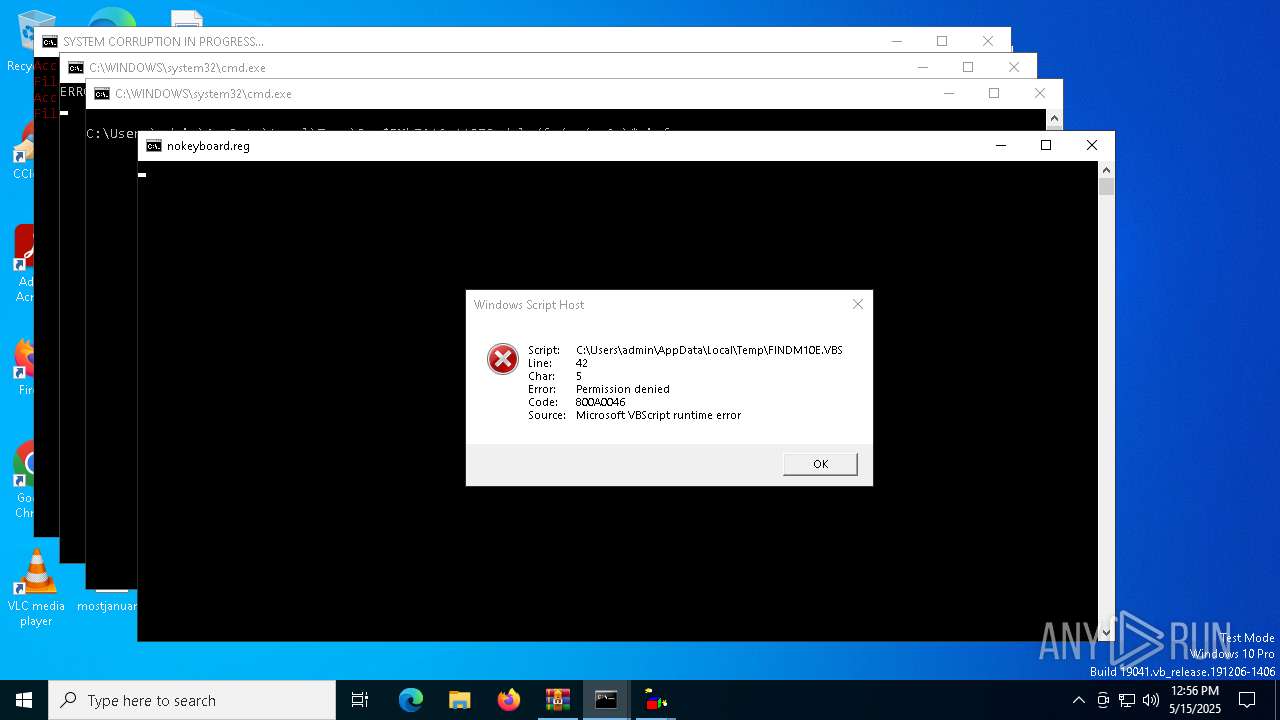Click the red error icon in dialog
This screenshot has width=1280, height=720.
pyautogui.click(x=502, y=358)
